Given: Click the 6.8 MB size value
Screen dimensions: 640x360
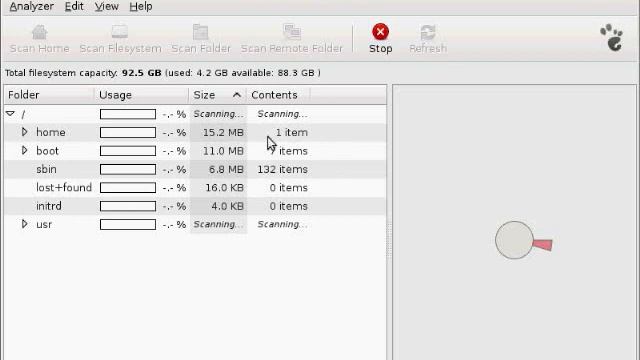Looking at the screenshot, I should pos(226,169).
